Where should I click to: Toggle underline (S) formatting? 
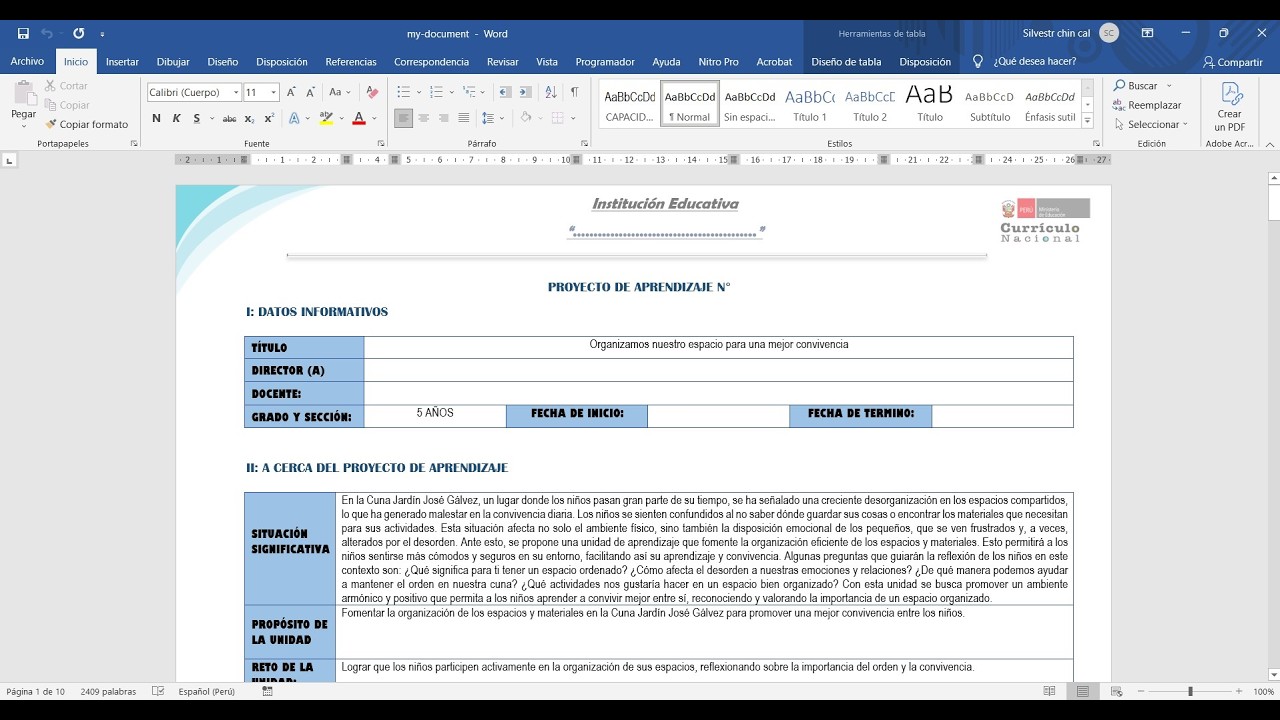pos(197,118)
